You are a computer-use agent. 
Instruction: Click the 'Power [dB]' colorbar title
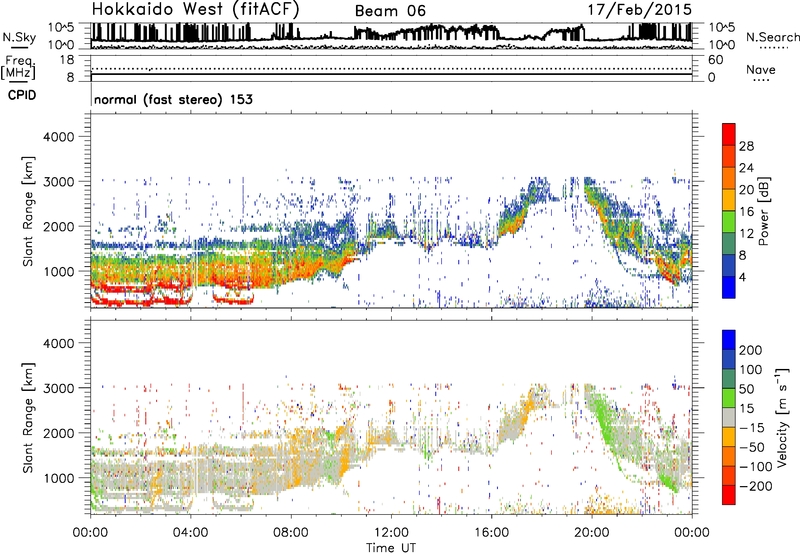(x=764, y=211)
